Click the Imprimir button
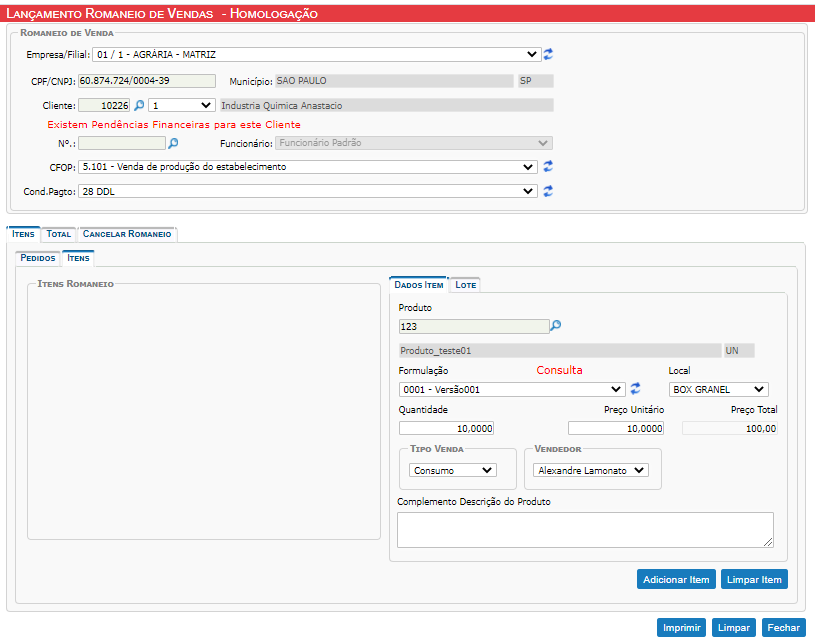815x642 pixels. tap(681, 627)
